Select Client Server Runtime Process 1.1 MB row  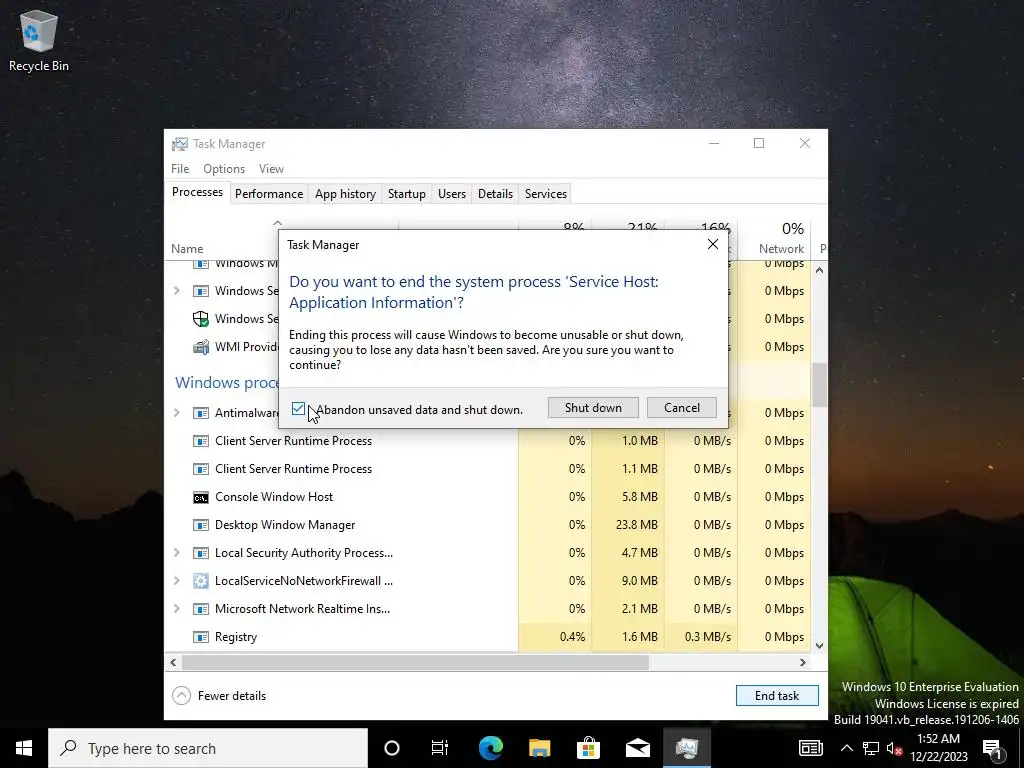point(487,469)
